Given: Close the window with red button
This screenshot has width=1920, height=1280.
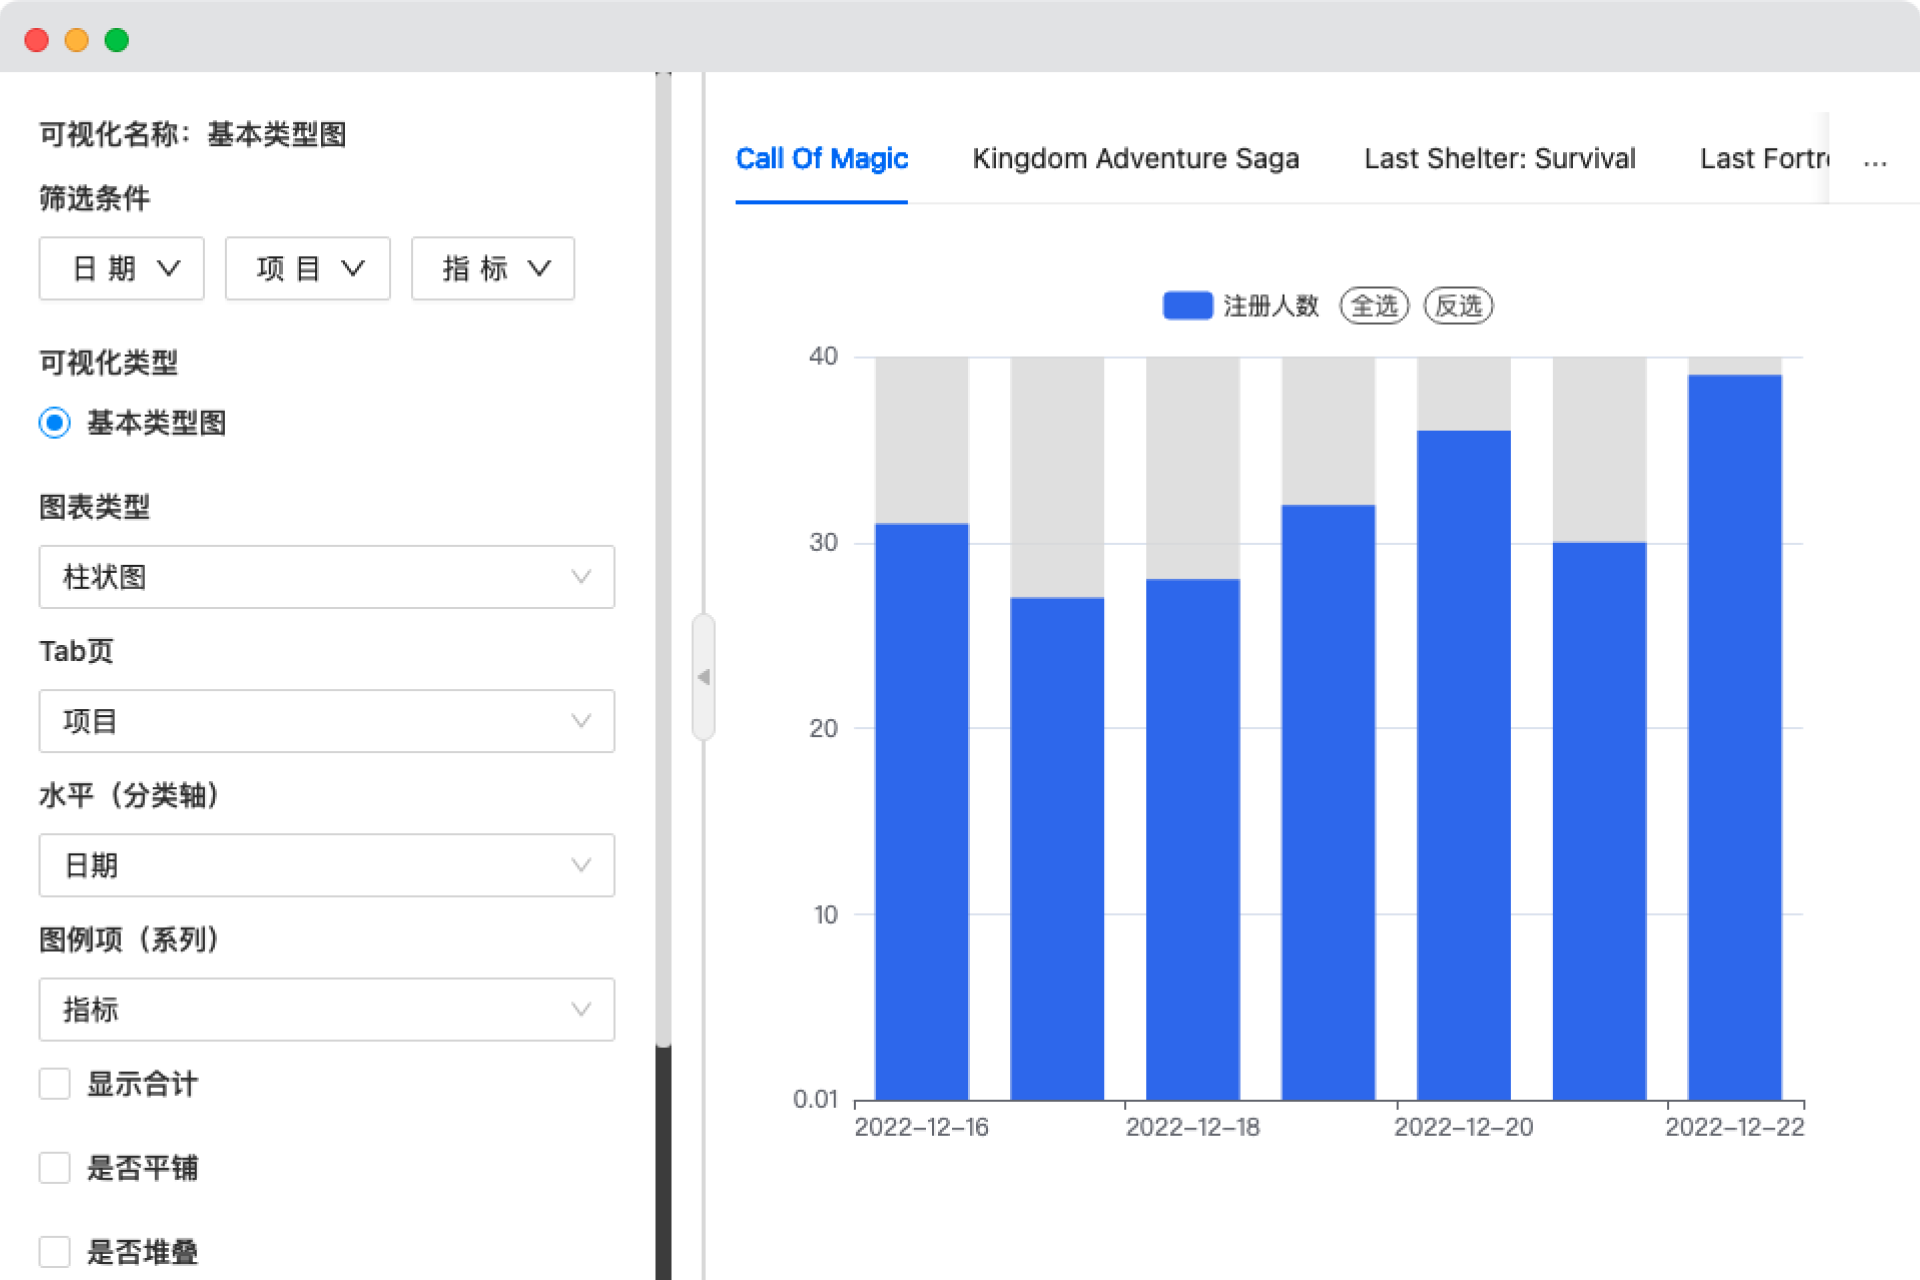Looking at the screenshot, I should pos(37,40).
